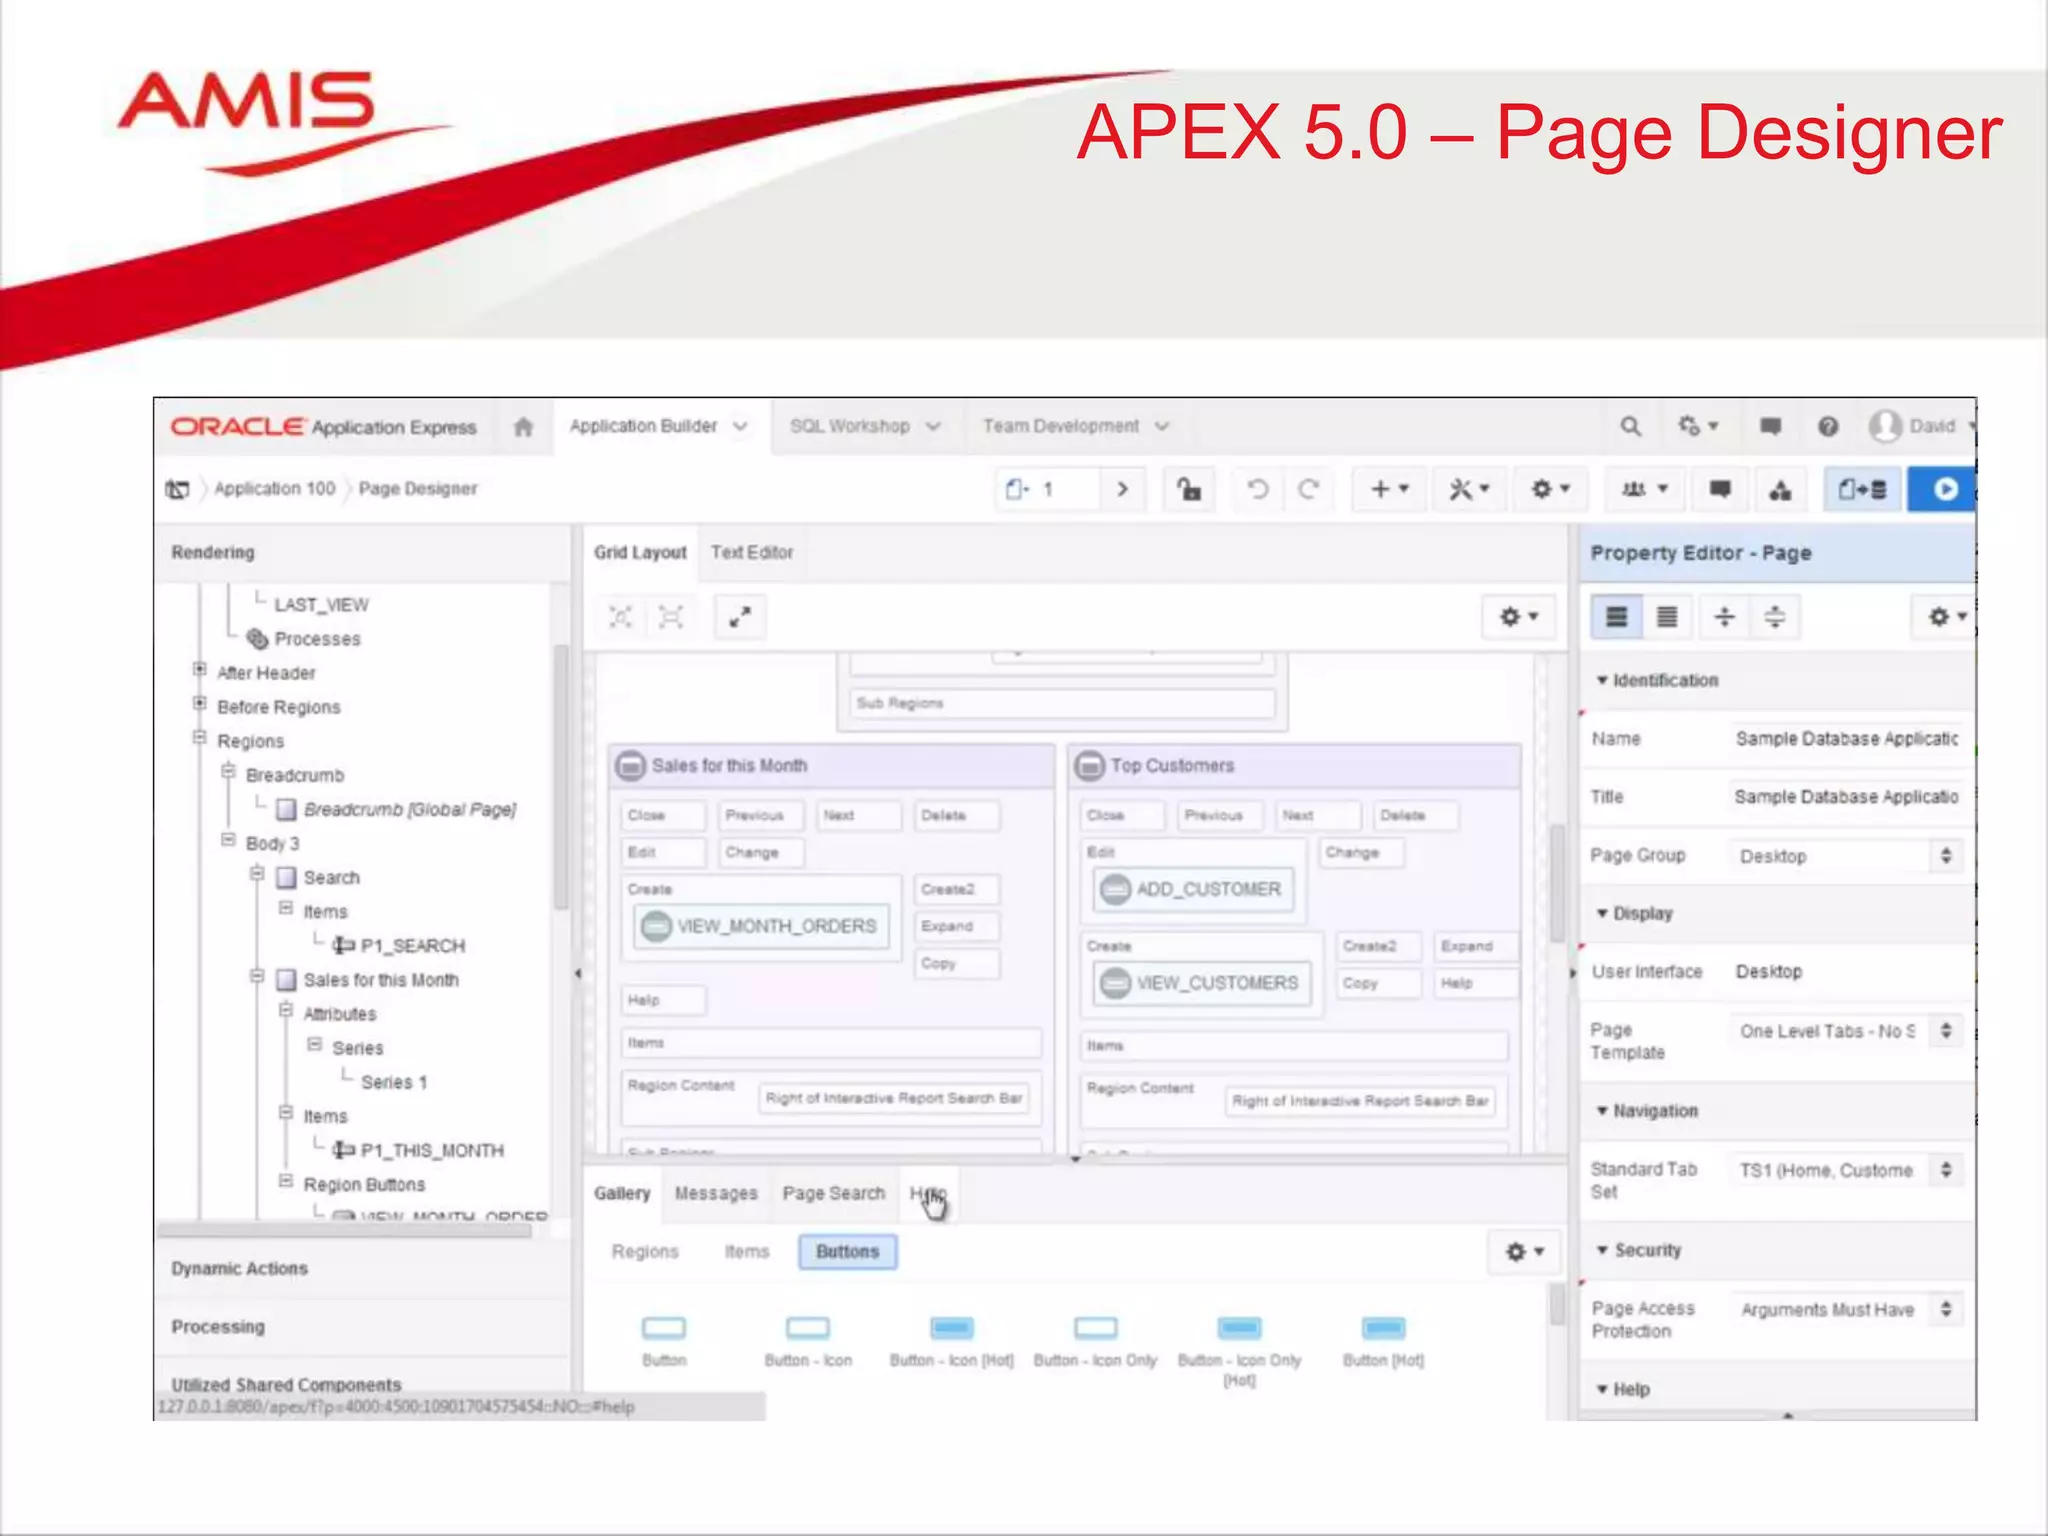Click the application breadcrumb home icon
Screen dimensions: 2048x1536
178,489
